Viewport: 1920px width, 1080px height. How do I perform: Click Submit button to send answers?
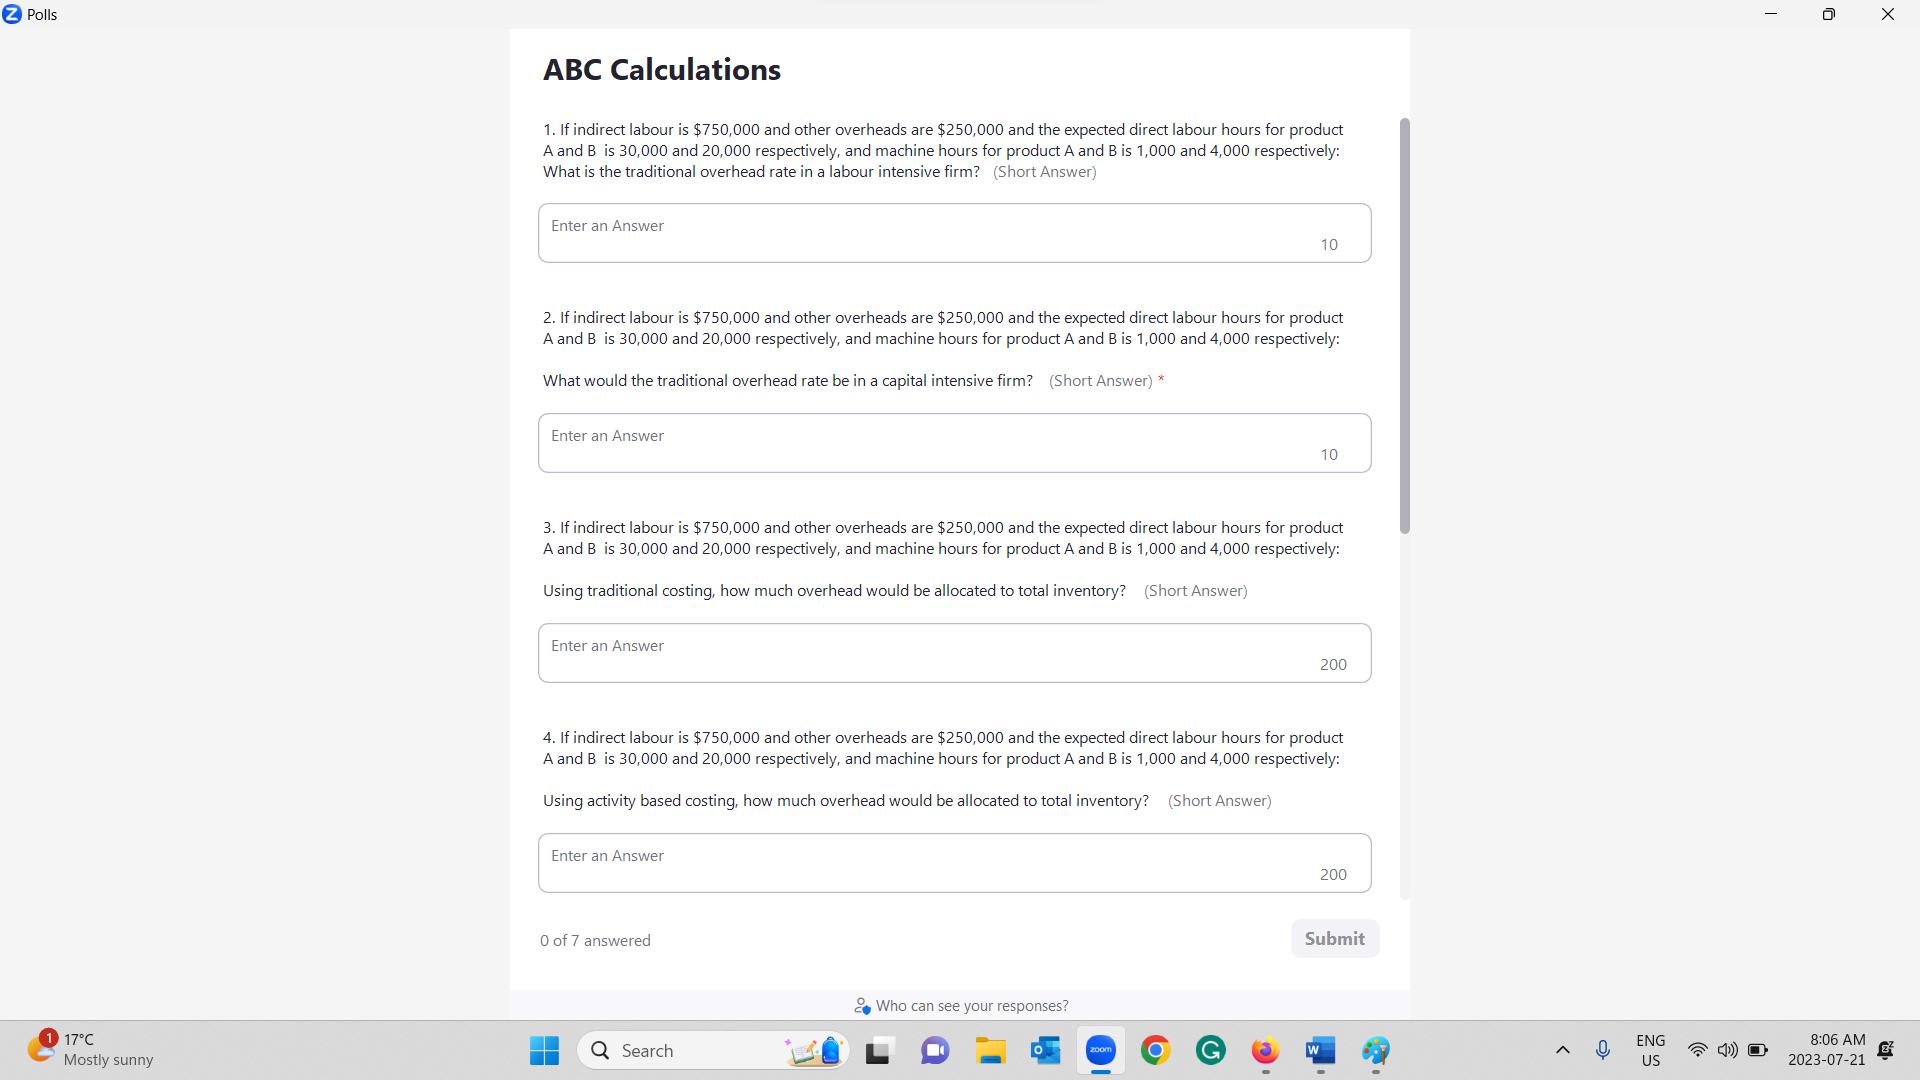(x=1335, y=938)
